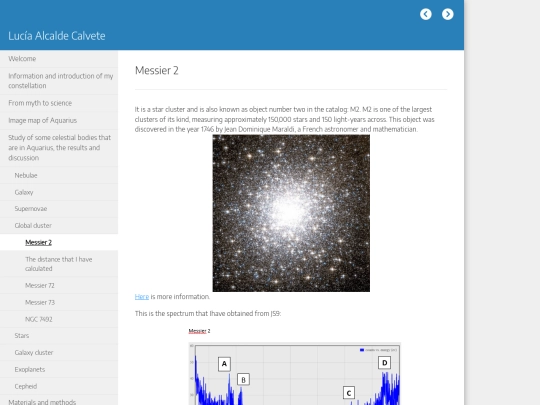Click label A on the spectrum chart
540x405 pixels.
pyautogui.click(x=224, y=364)
